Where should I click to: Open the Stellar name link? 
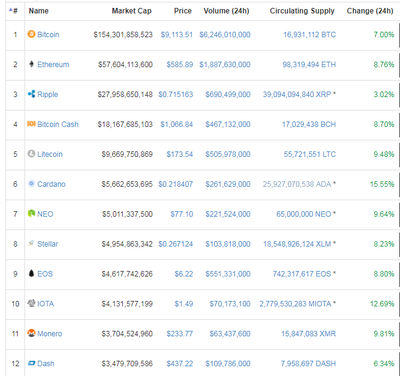click(x=48, y=244)
